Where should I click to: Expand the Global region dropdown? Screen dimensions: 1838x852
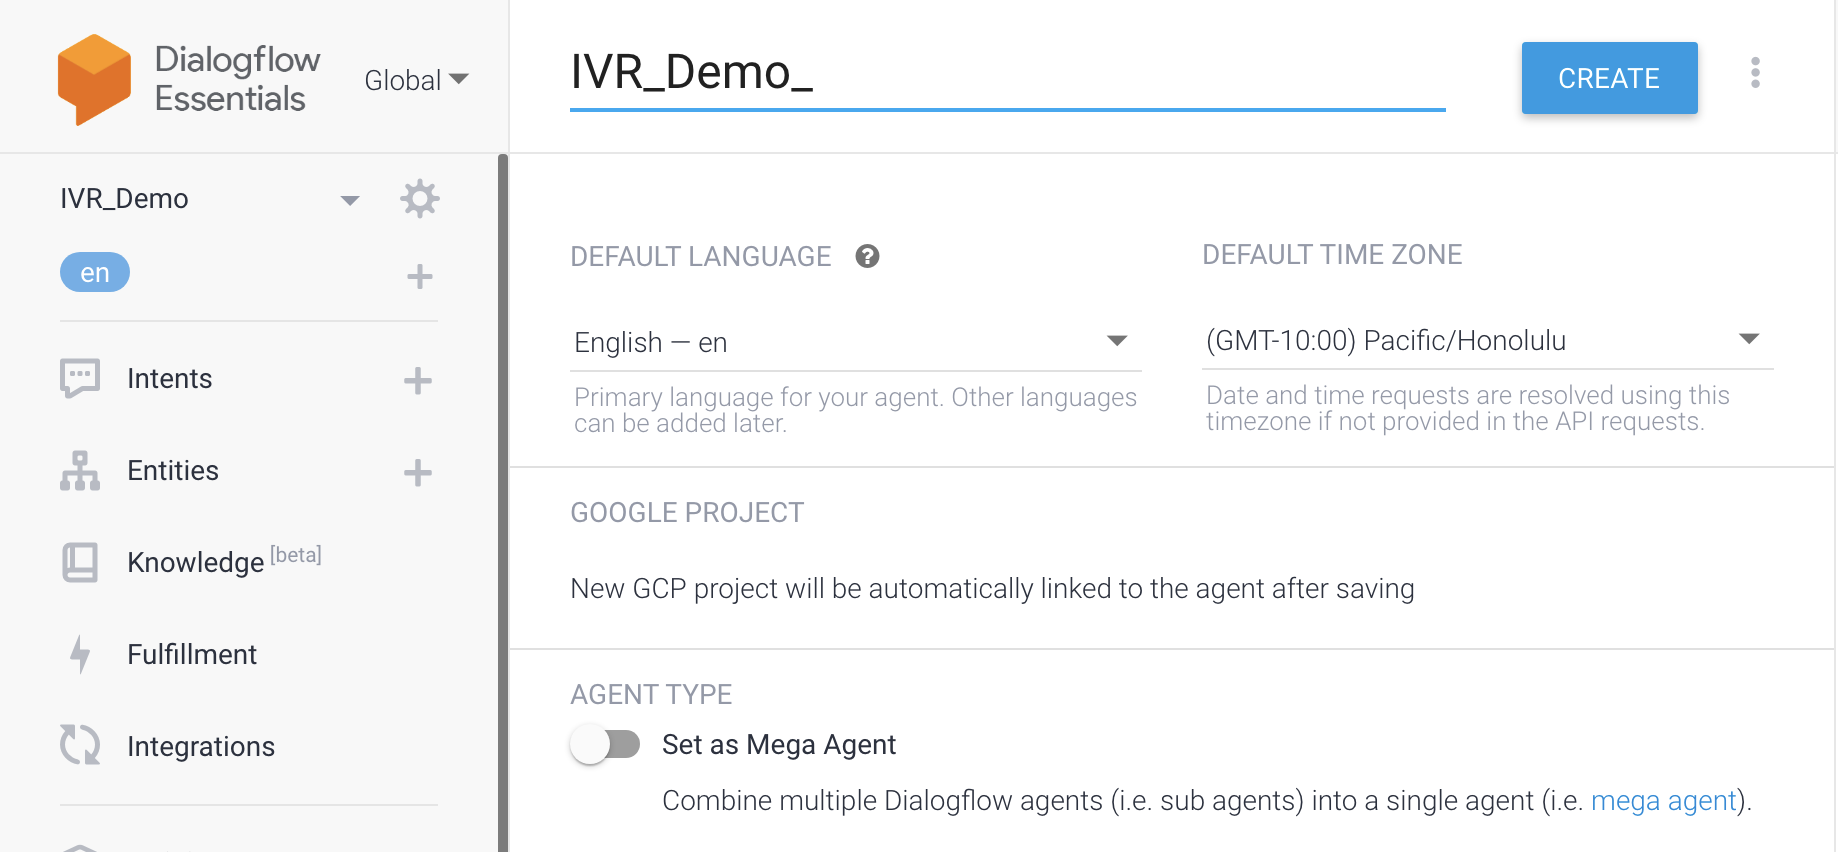(x=416, y=80)
